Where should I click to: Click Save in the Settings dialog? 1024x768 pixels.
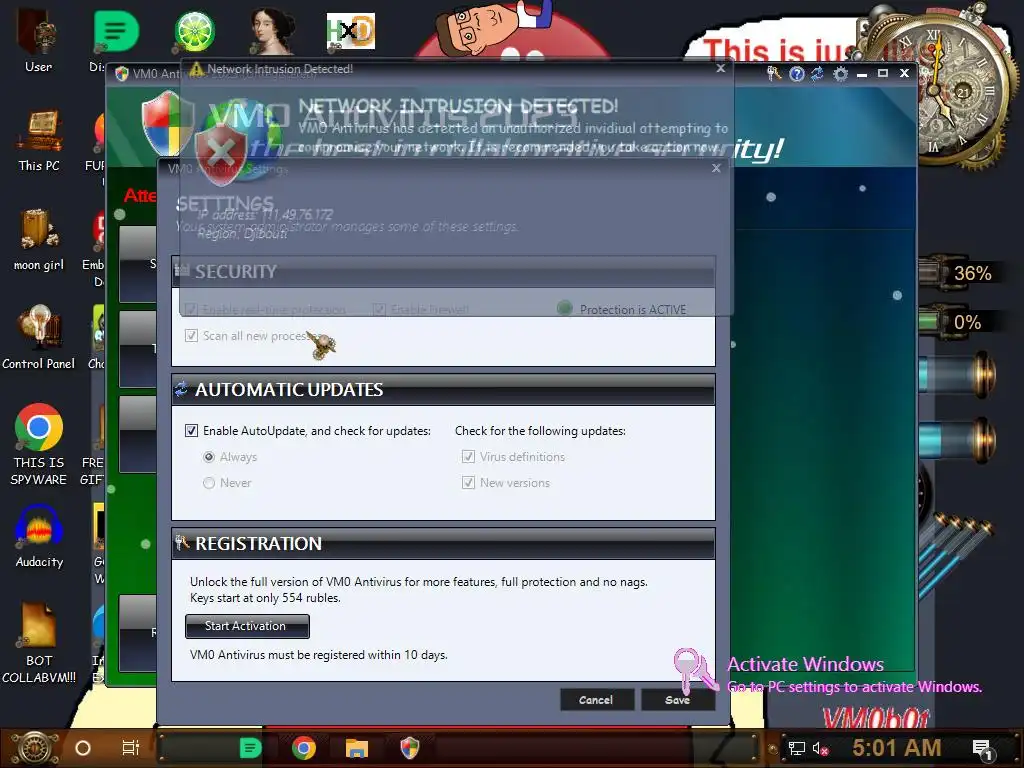(677, 699)
